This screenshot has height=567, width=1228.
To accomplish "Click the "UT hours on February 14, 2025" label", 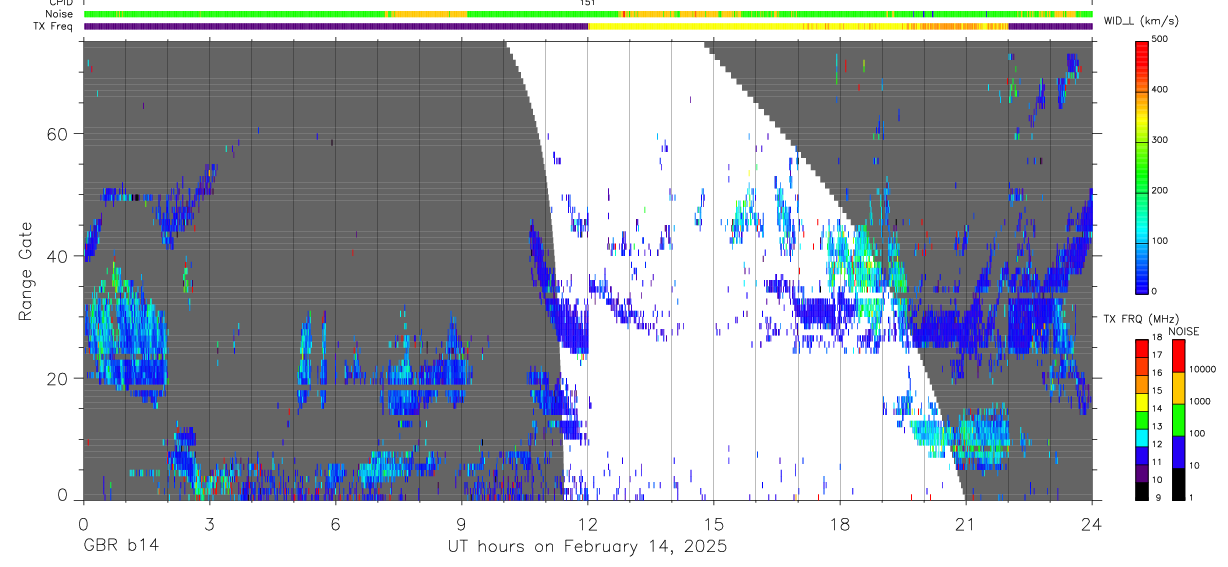I will tap(587, 548).
